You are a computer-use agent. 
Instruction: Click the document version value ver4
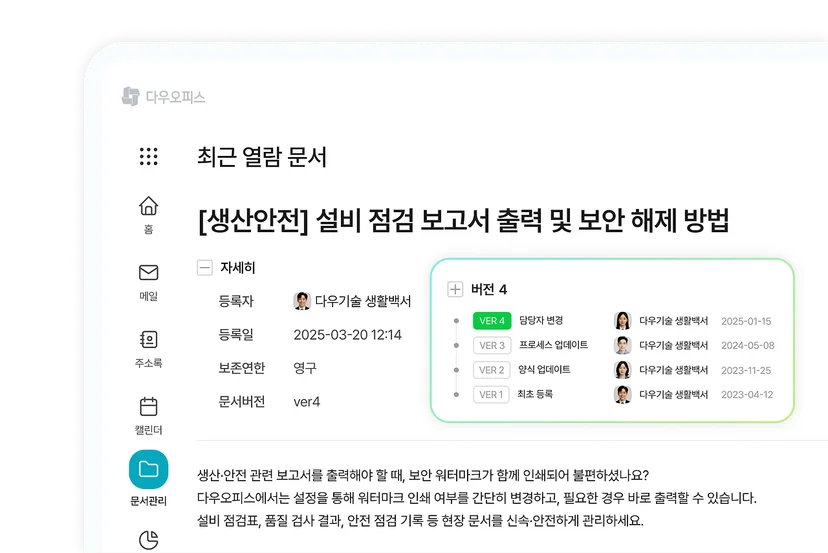tap(307, 402)
